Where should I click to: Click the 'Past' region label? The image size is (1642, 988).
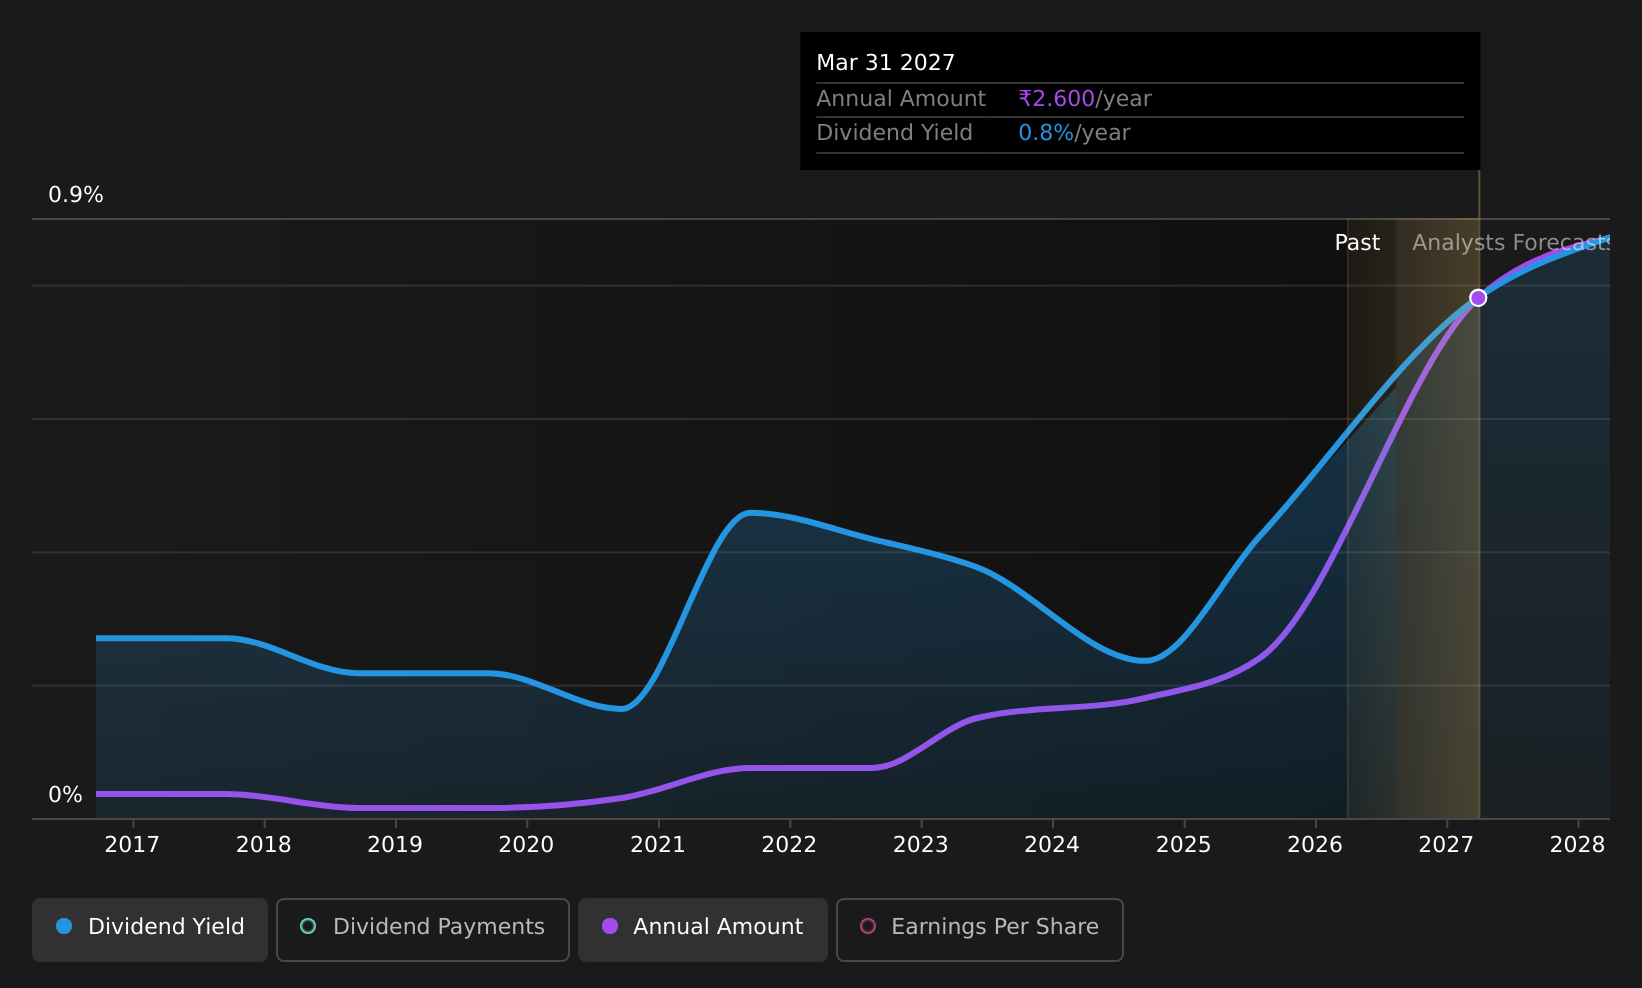(x=1357, y=243)
